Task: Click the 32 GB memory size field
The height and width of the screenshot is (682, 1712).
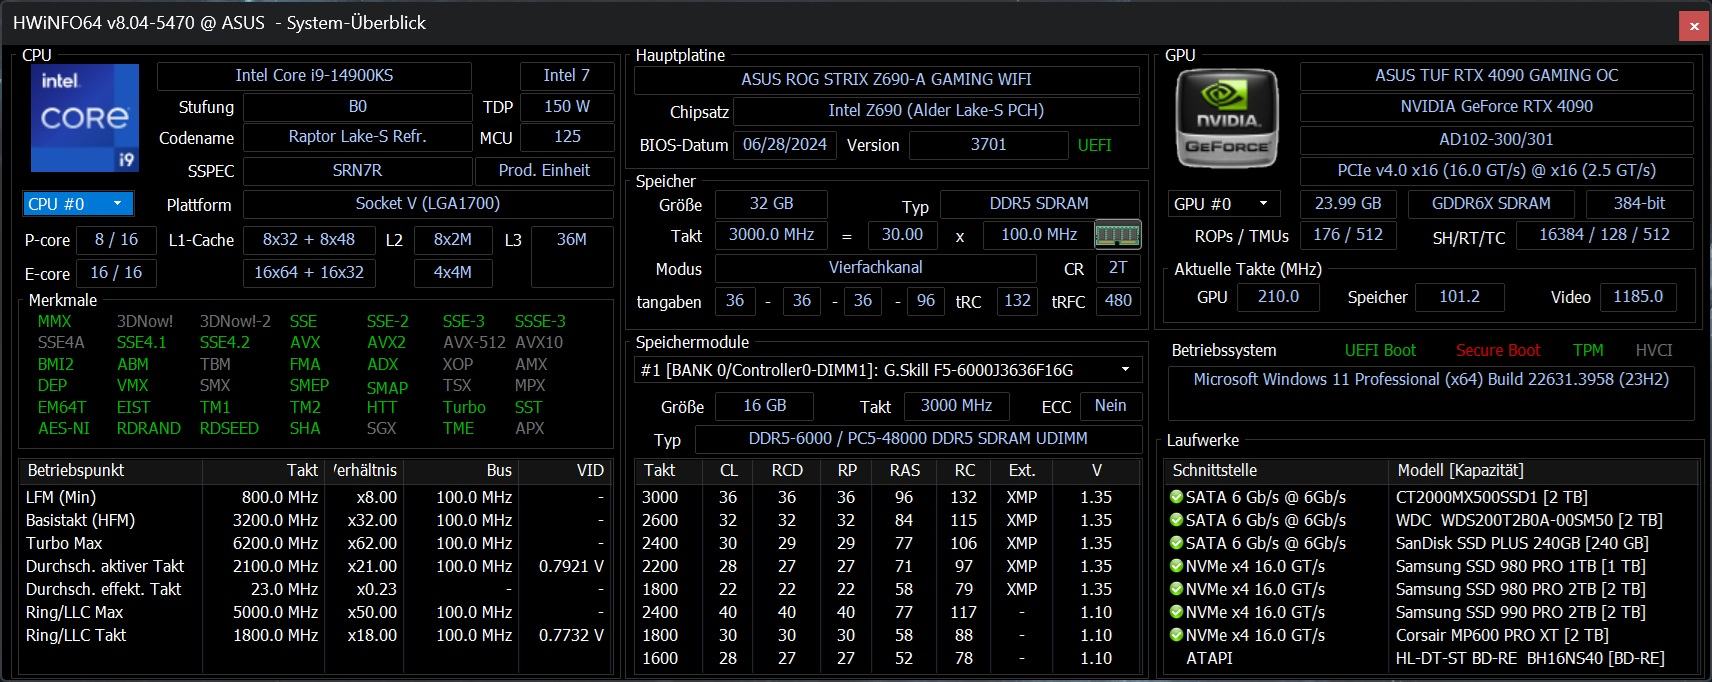Action: point(771,204)
